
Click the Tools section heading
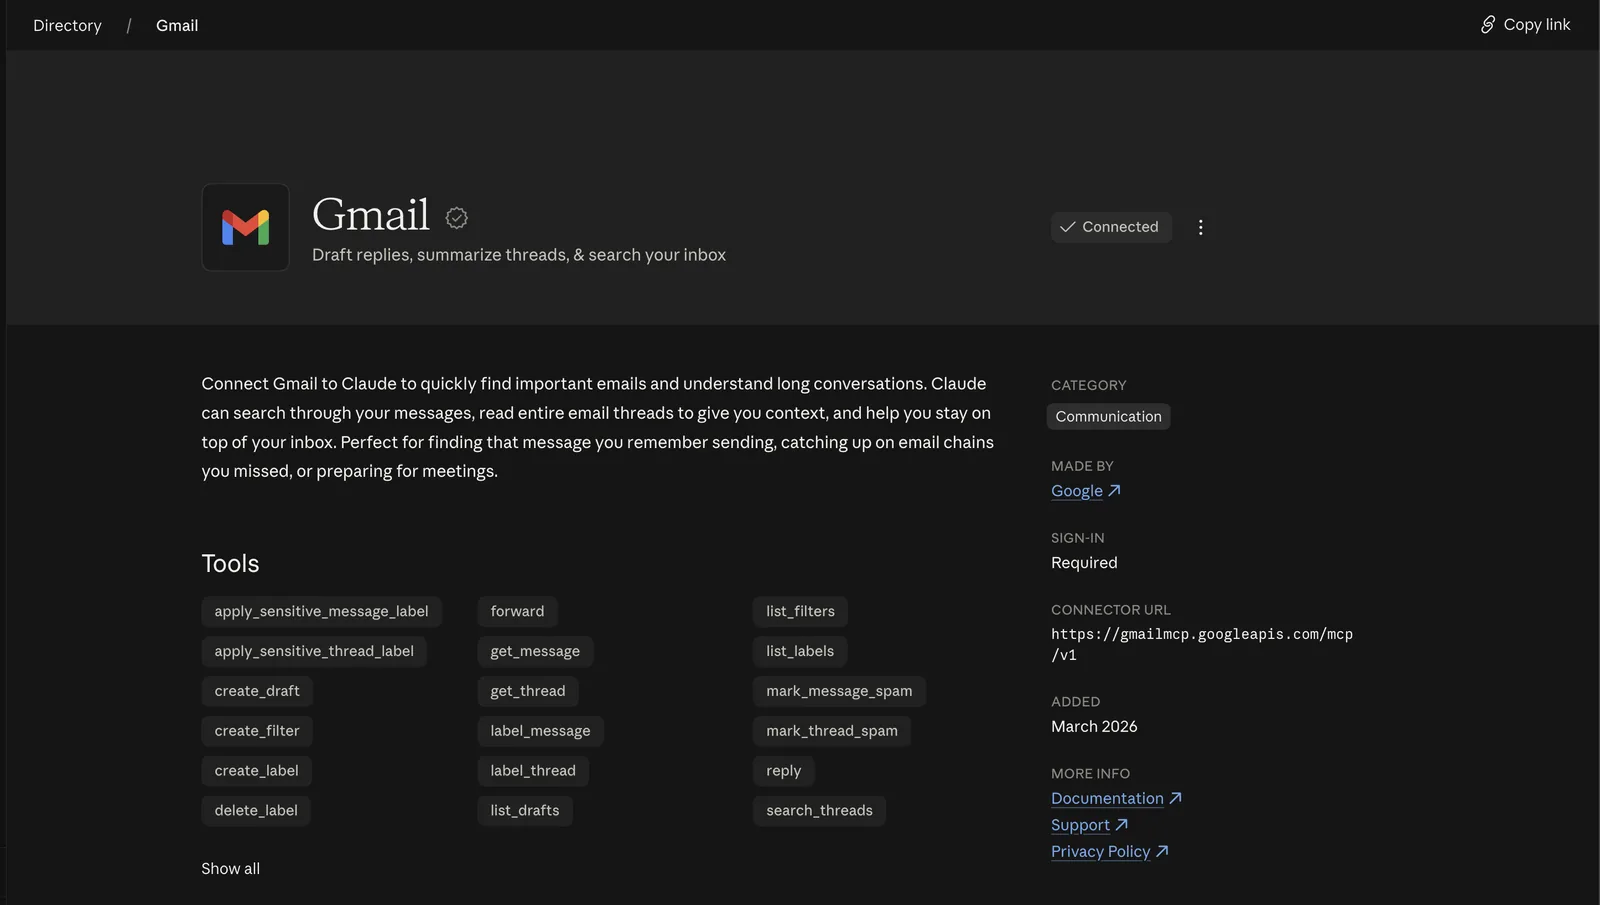[x=230, y=564]
